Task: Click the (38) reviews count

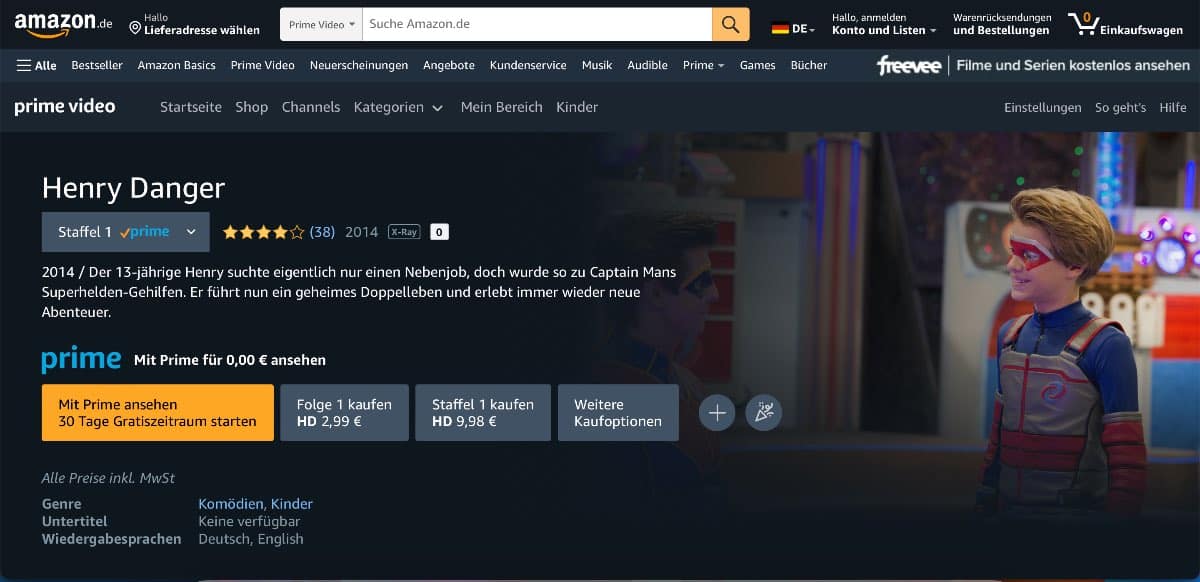Action: (322, 232)
